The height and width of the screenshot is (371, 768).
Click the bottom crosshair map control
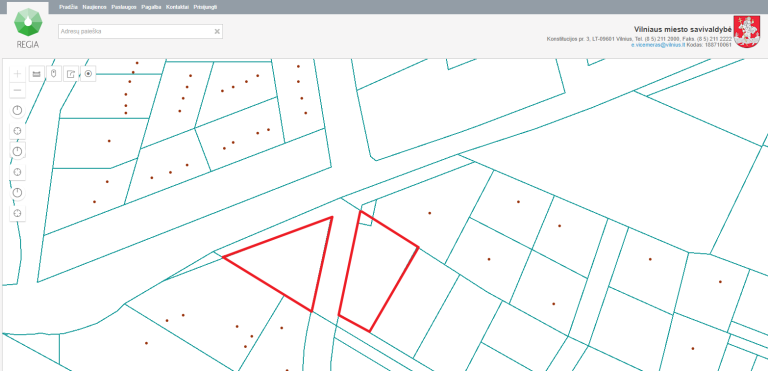[18, 213]
